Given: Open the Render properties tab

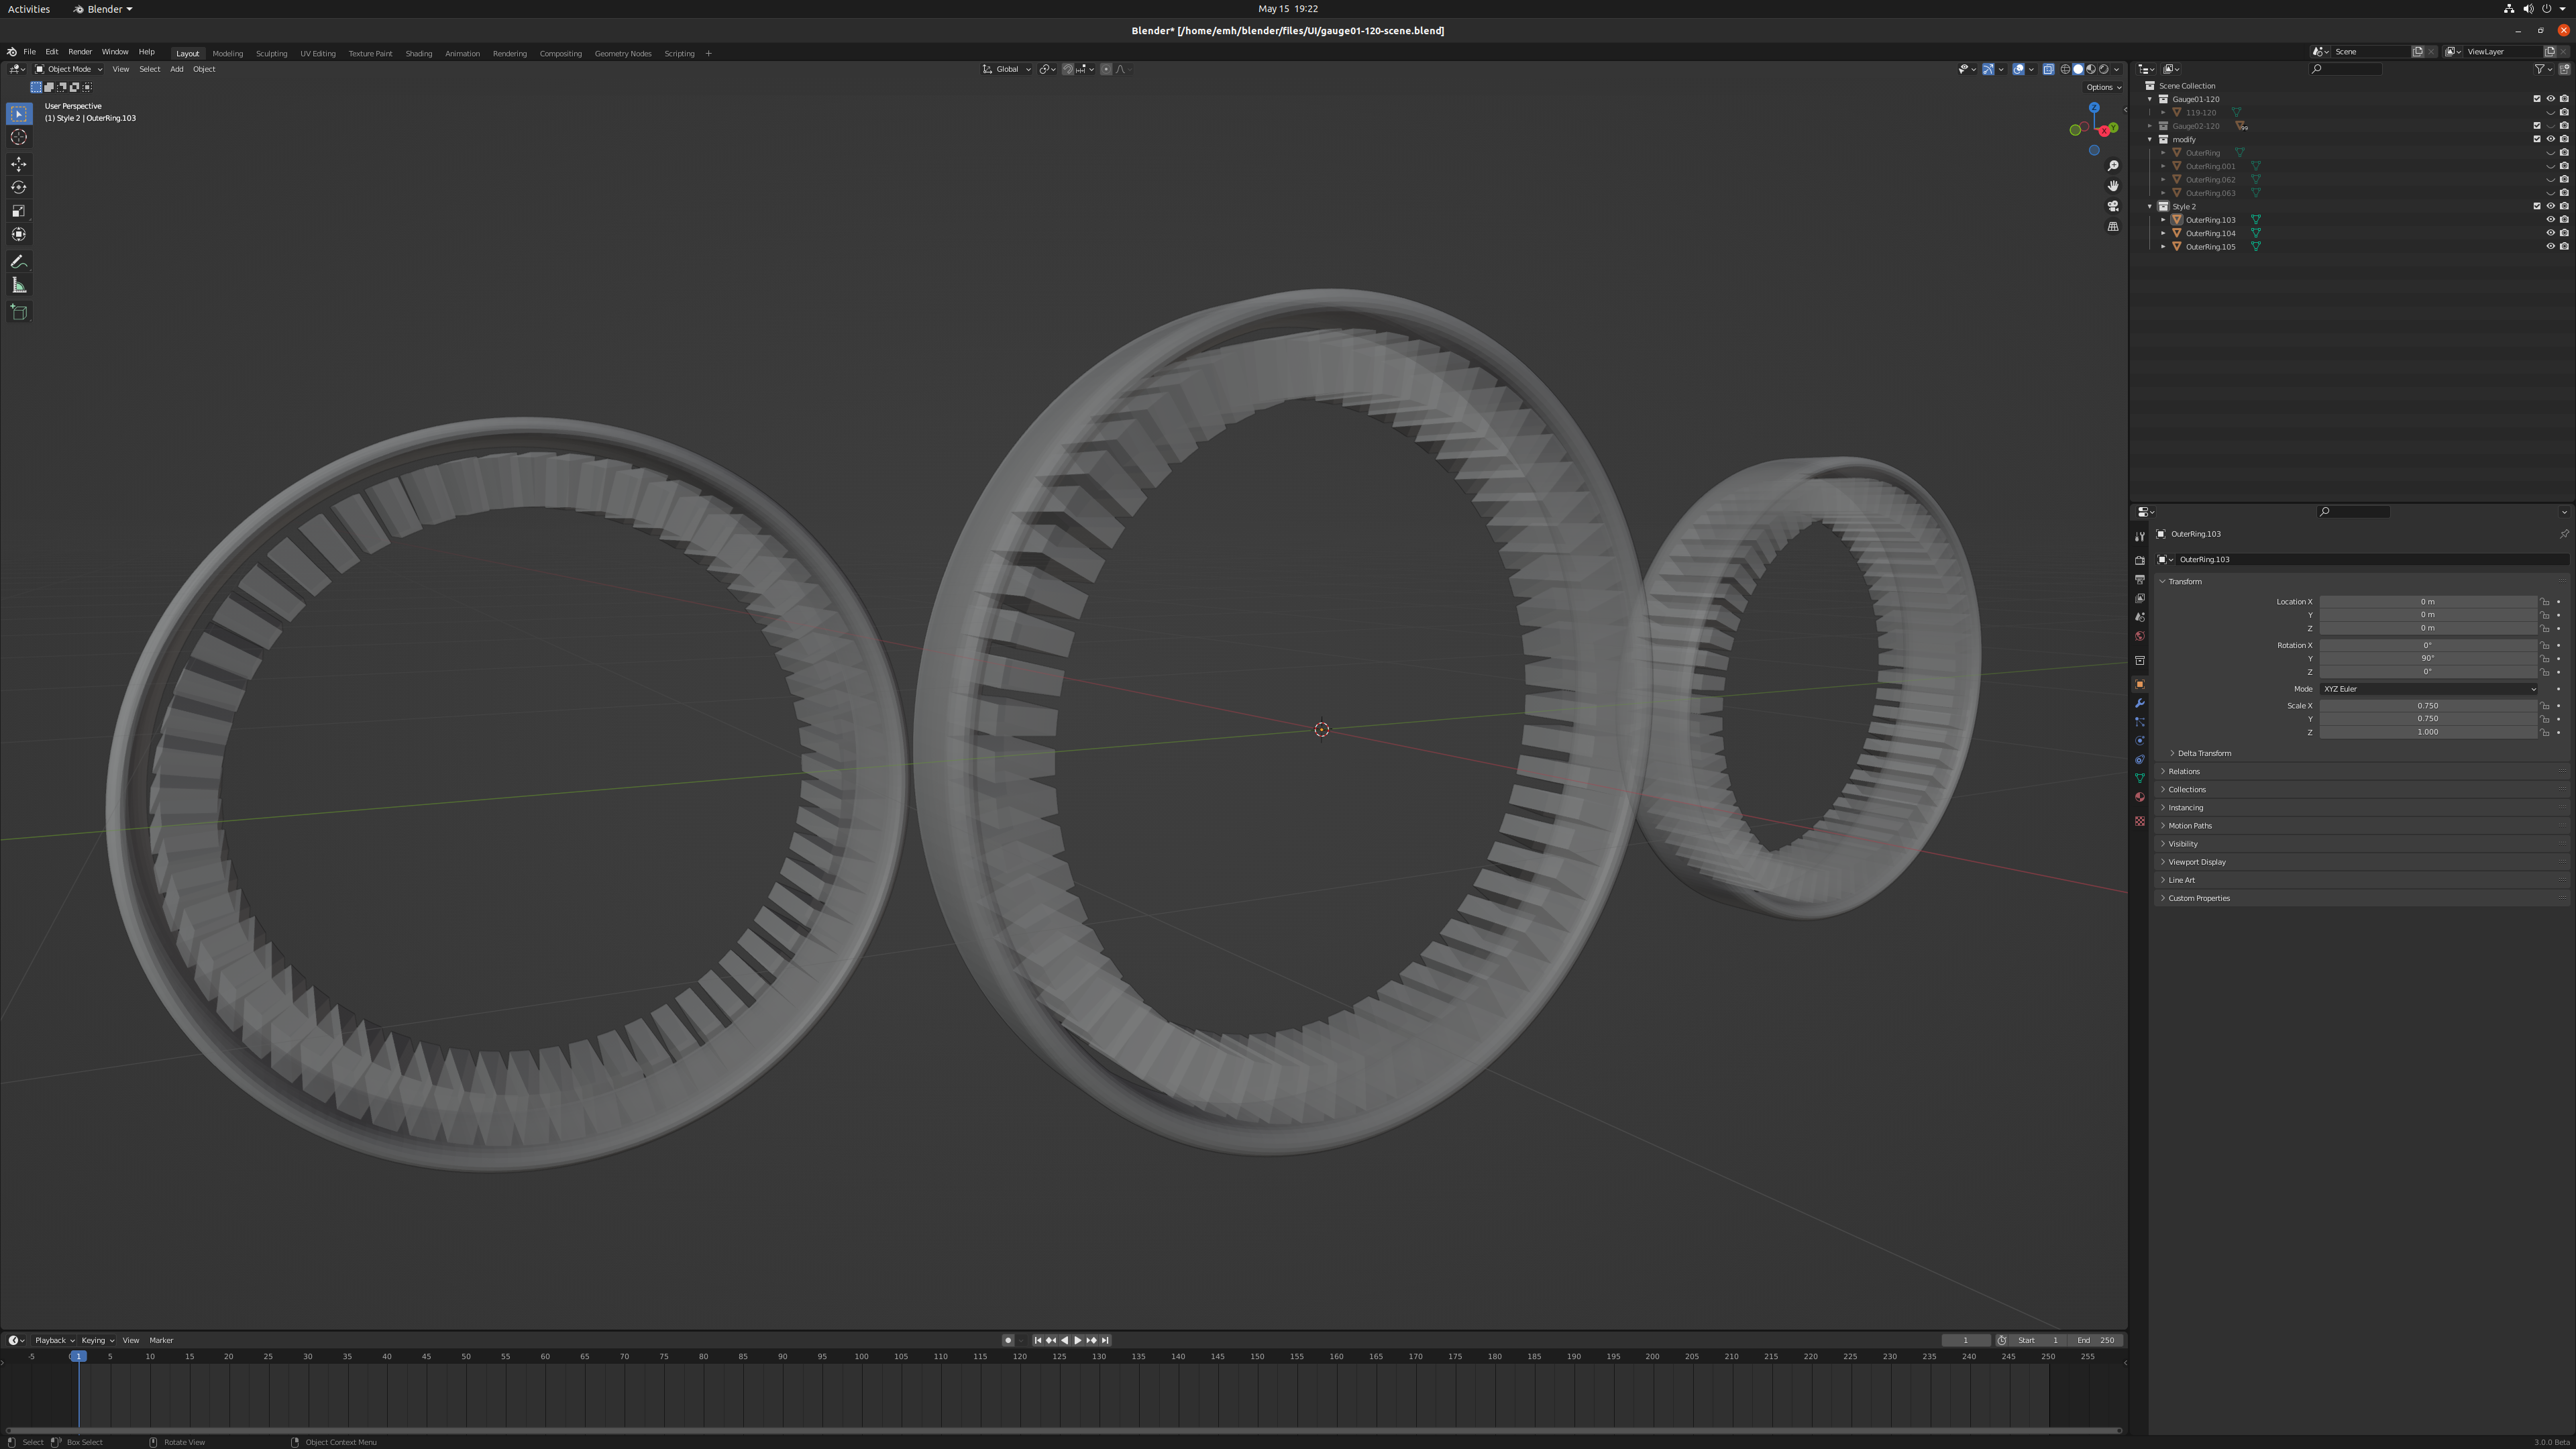Looking at the screenshot, I should point(2140,560).
